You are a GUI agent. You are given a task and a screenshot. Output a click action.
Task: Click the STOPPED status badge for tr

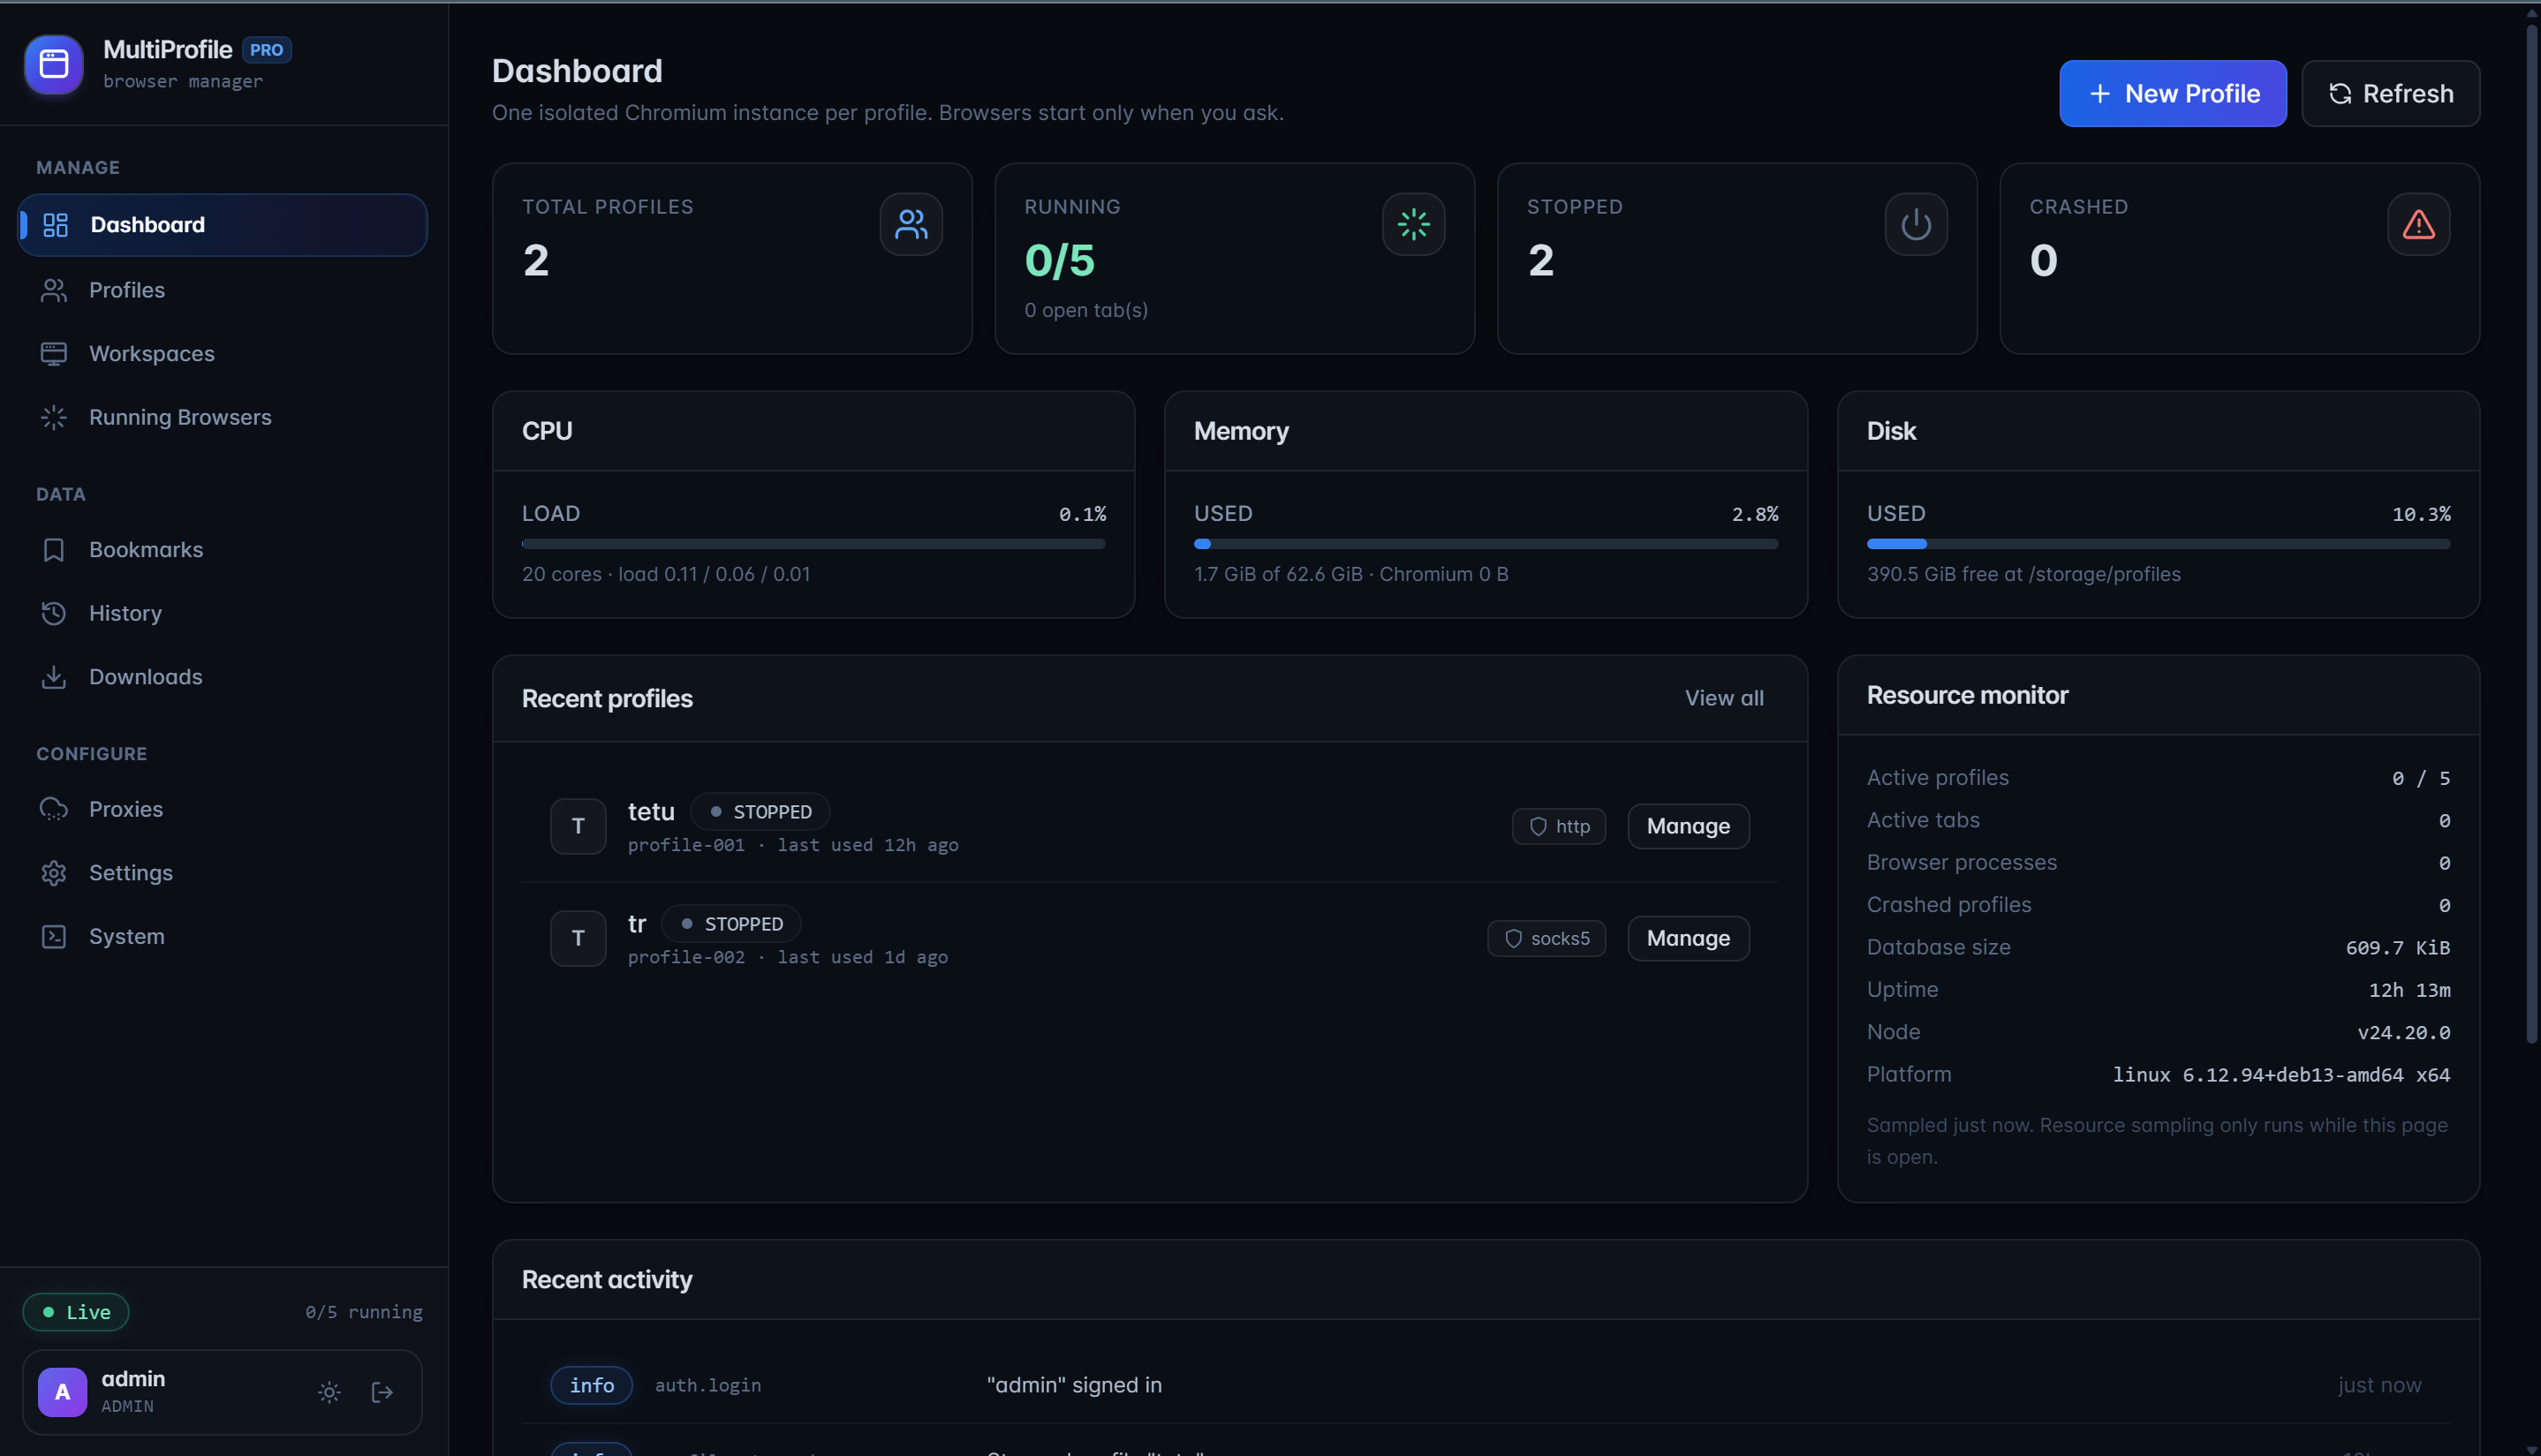[x=731, y=924]
